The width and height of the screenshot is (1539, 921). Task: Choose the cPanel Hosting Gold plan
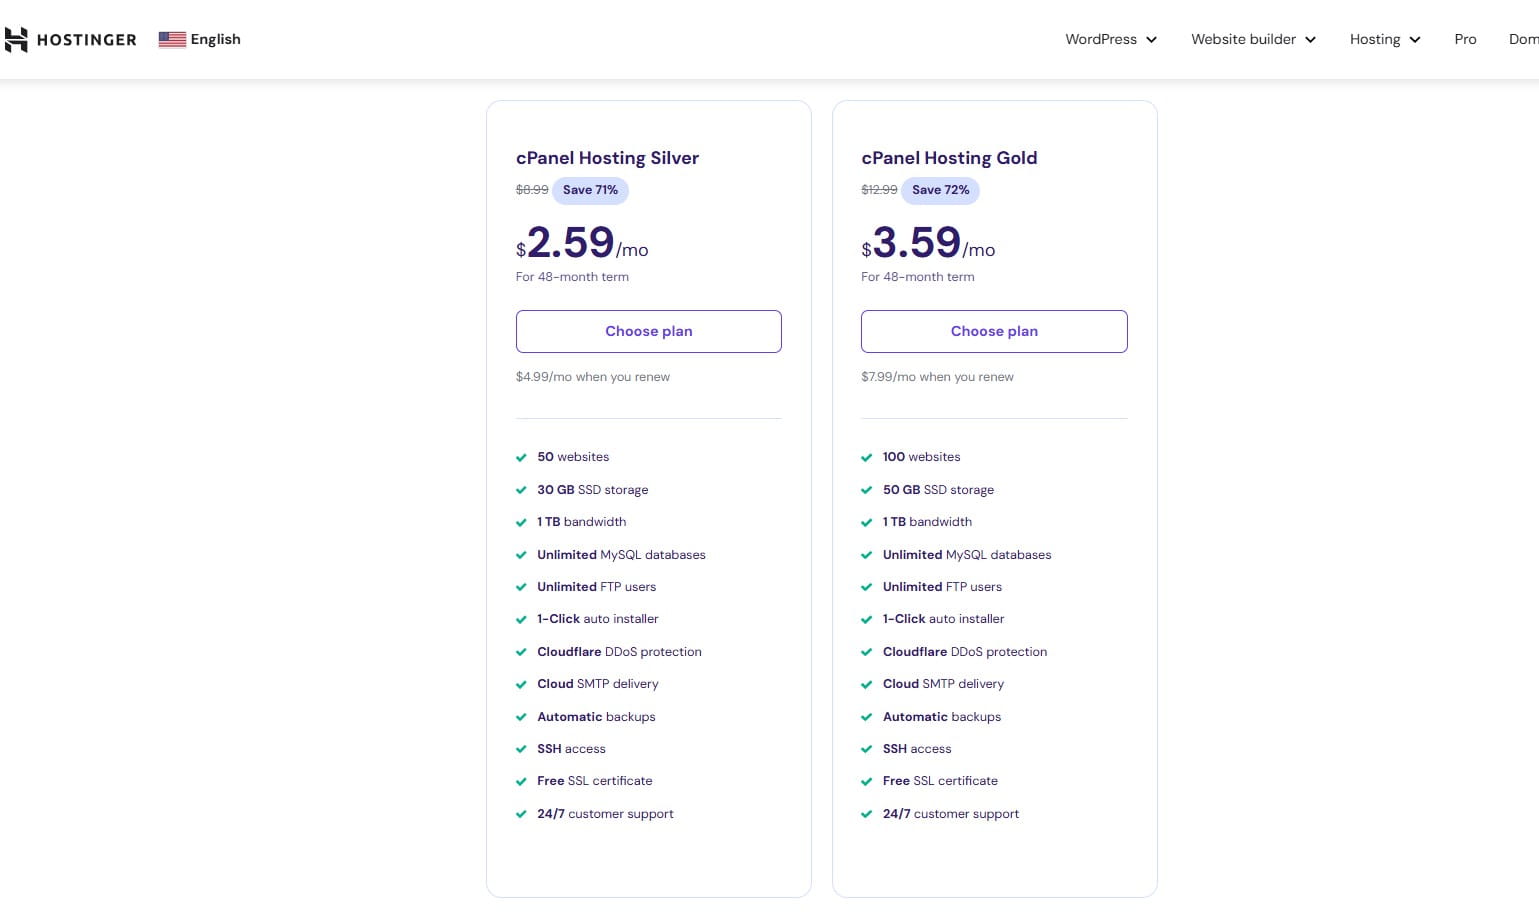click(x=994, y=331)
